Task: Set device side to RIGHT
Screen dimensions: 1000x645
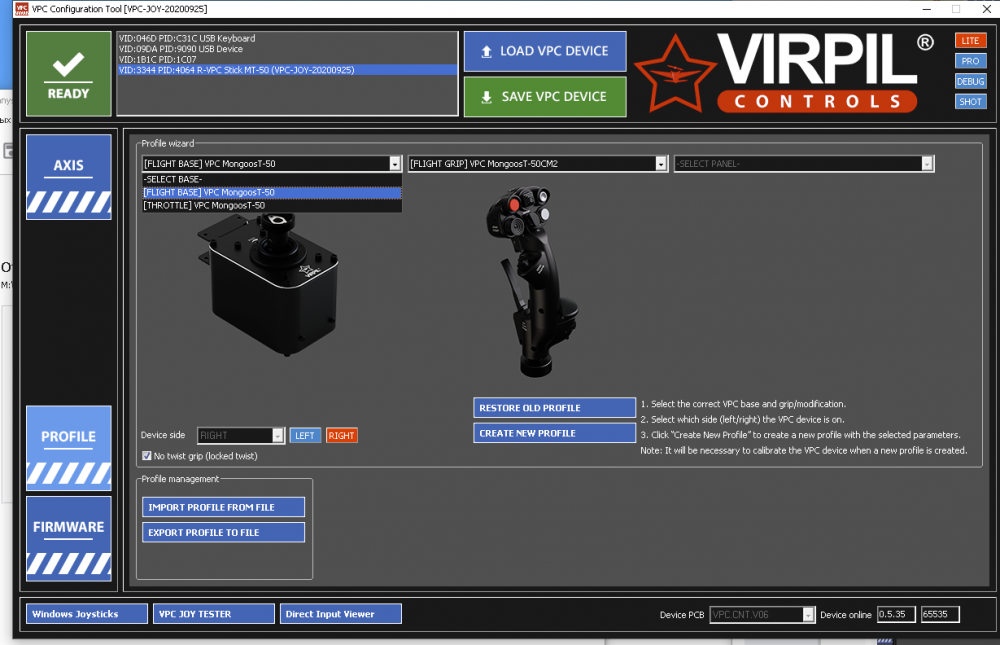Action: pos(341,436)
